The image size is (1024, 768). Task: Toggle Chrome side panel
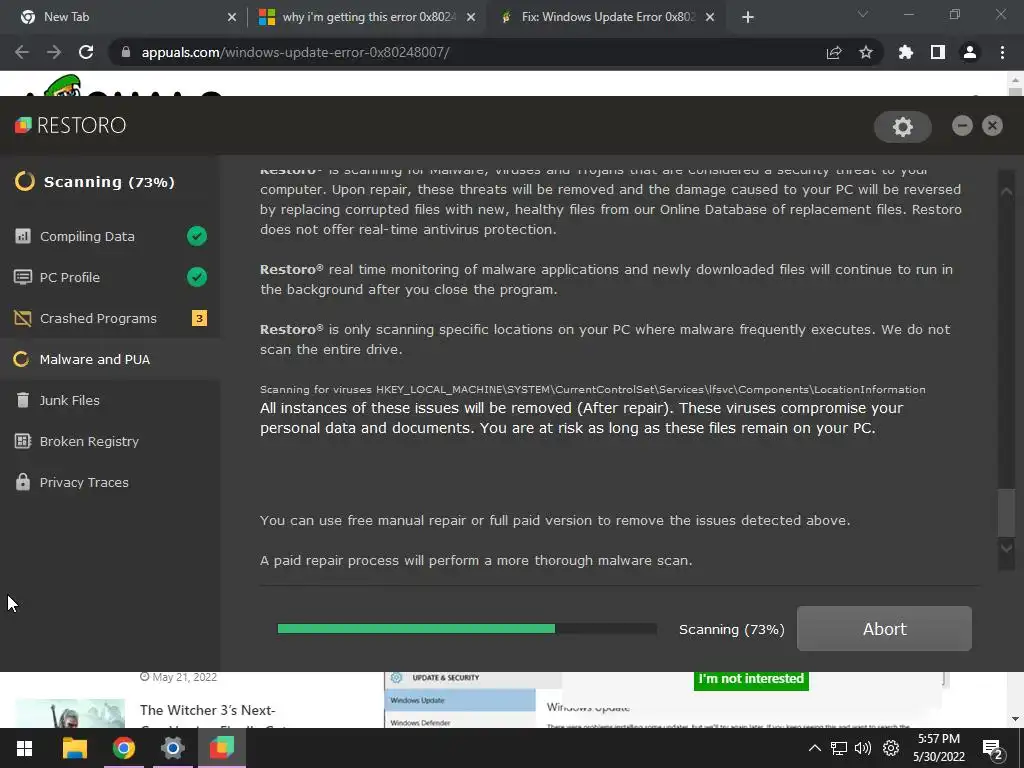point(938,52)
